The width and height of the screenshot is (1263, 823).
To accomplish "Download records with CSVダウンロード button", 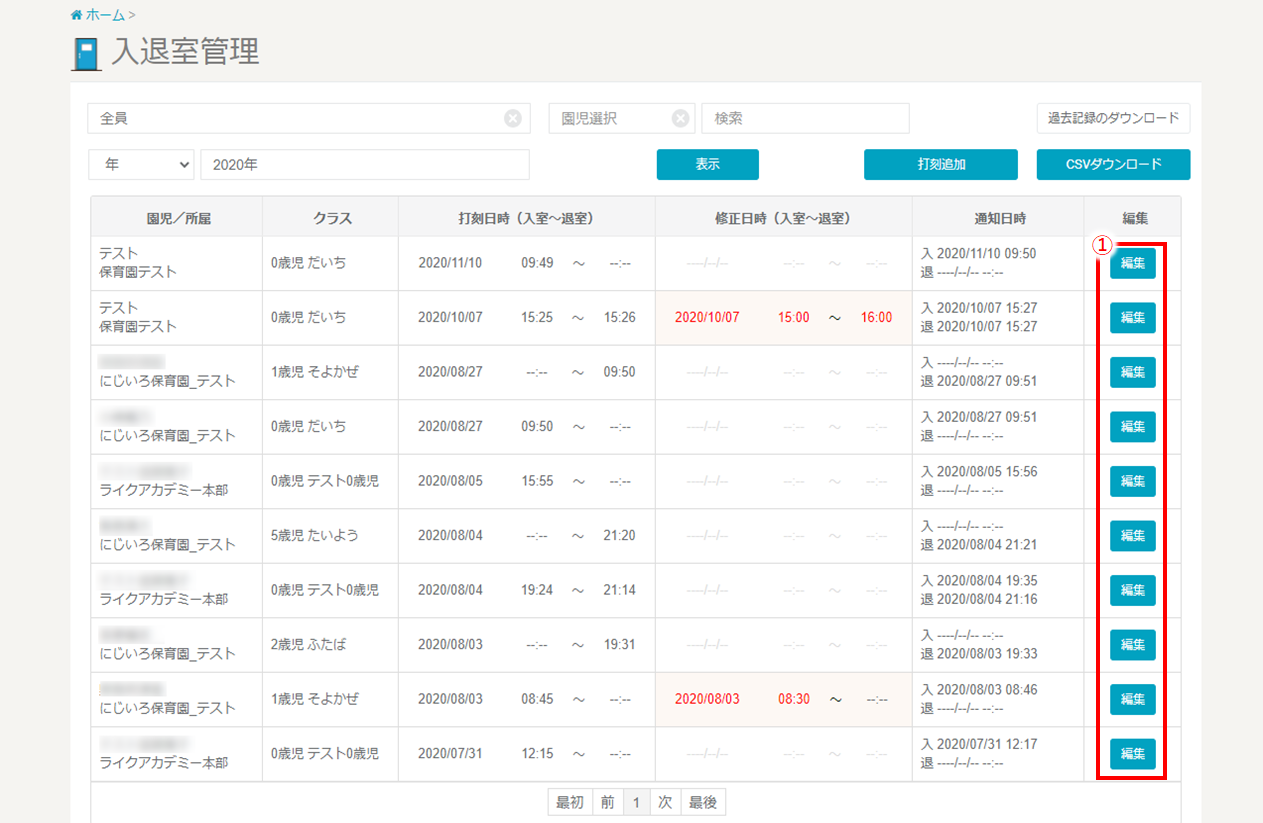I will (1113, 165).
